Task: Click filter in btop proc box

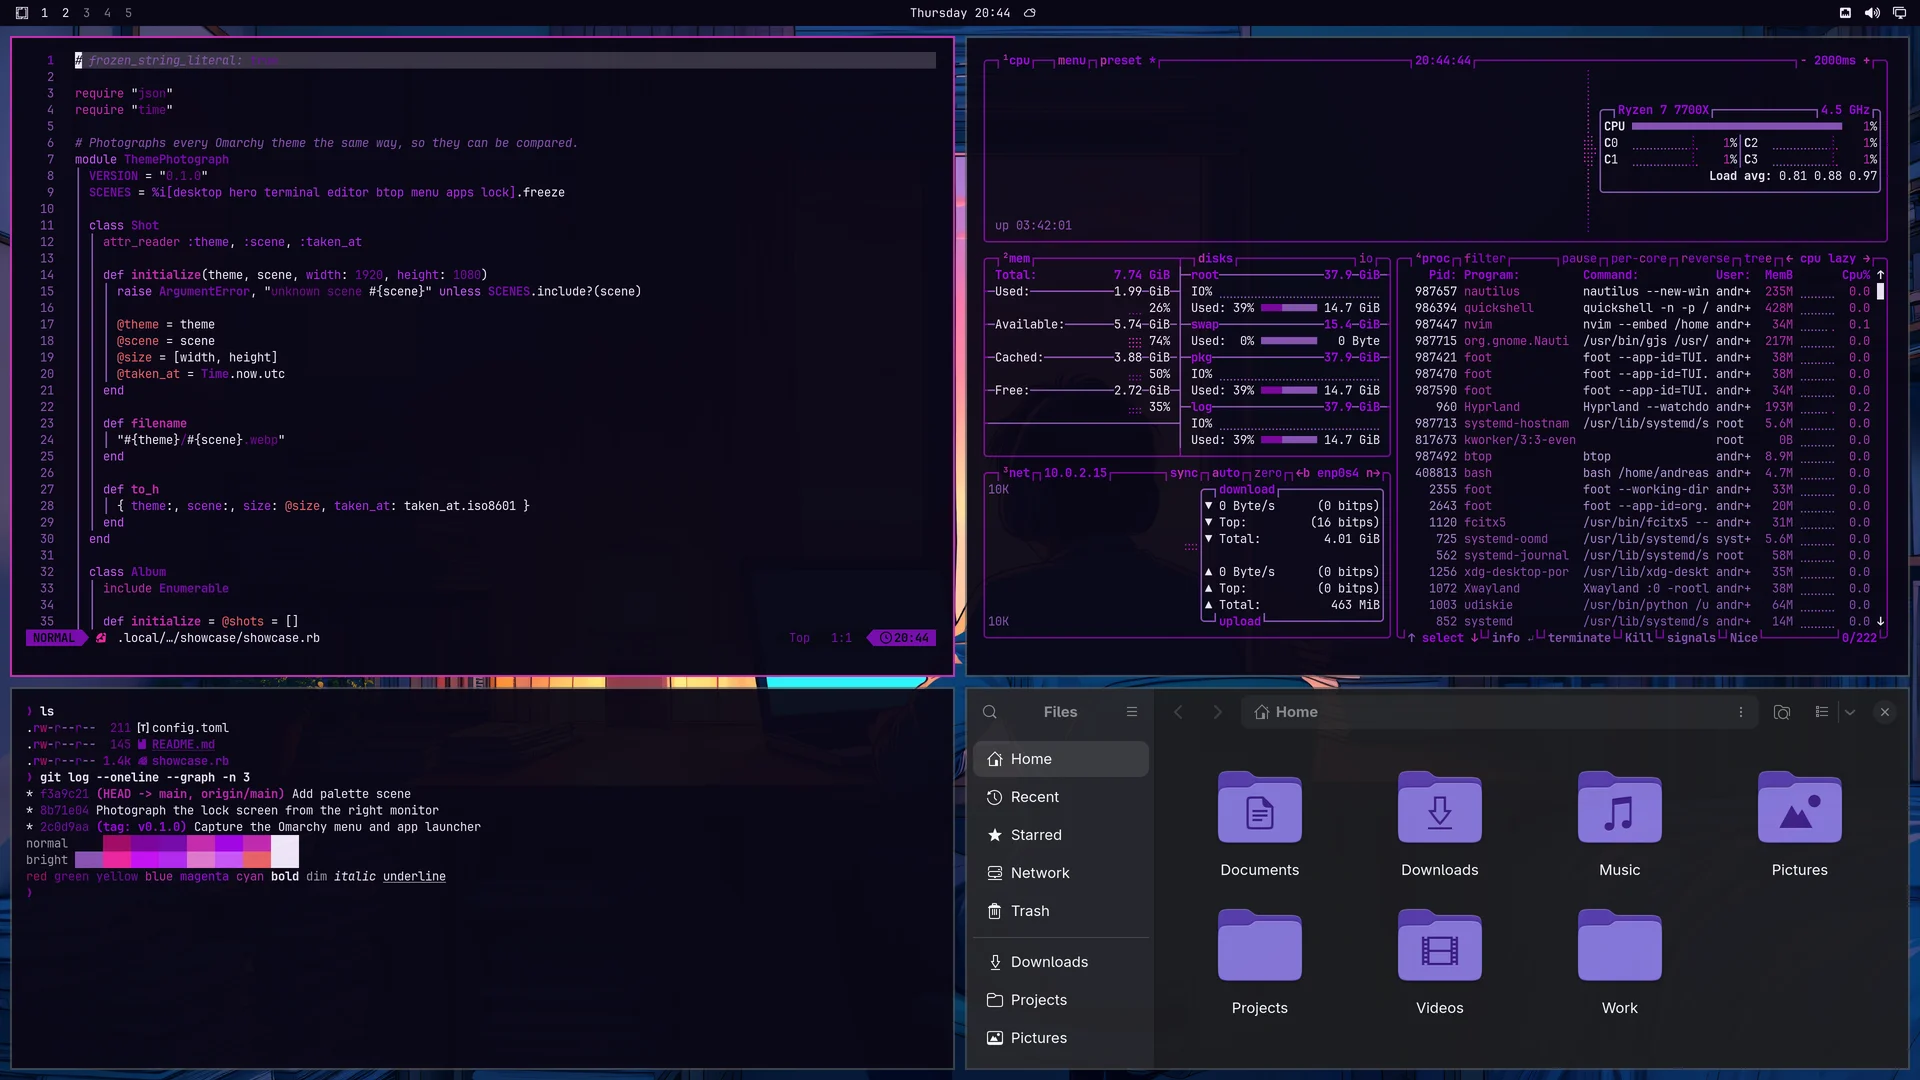Action: [1485, 259]
